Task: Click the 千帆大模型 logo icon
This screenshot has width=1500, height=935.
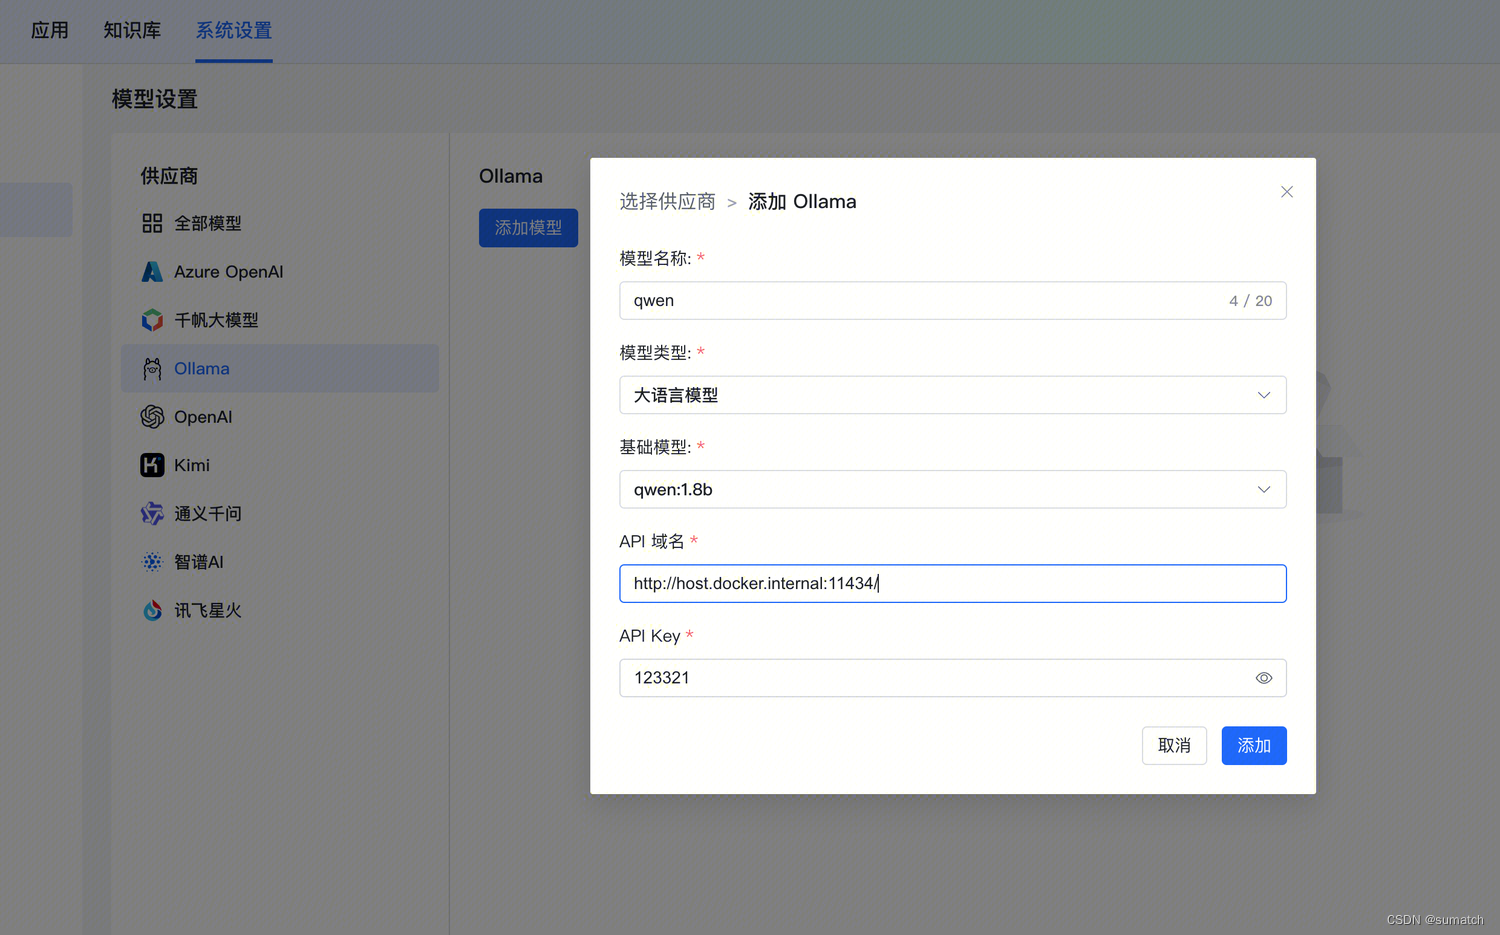Action: point(152,320)
